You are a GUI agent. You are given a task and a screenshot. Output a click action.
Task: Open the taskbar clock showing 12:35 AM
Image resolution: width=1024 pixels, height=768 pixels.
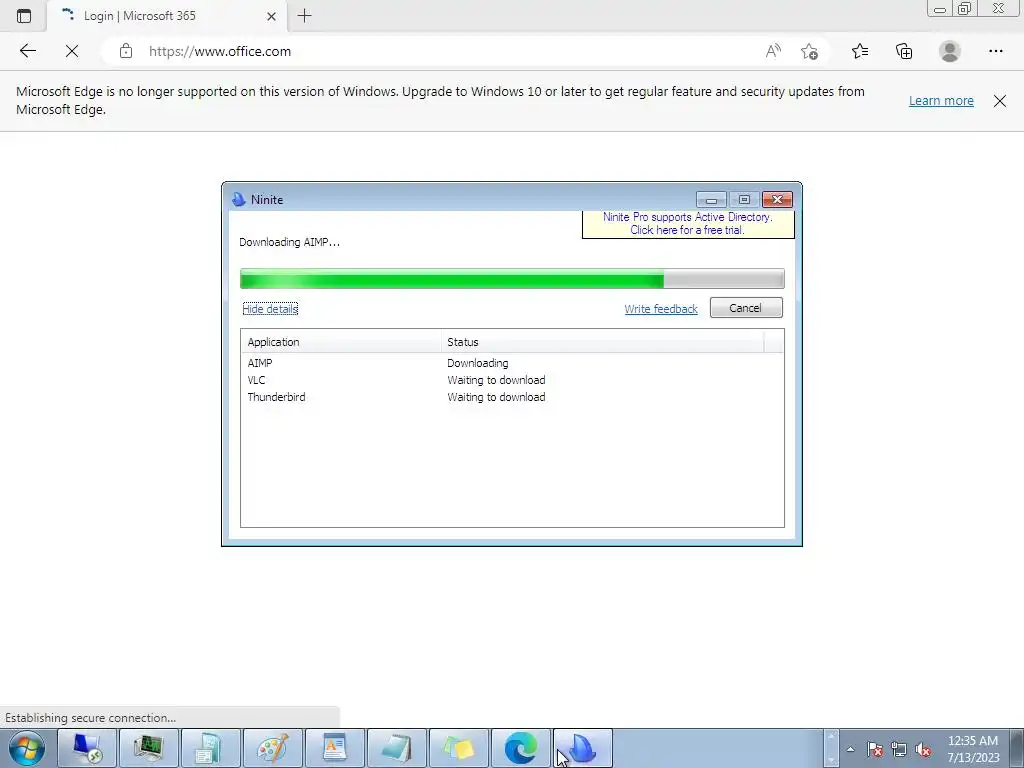[972, 749]
